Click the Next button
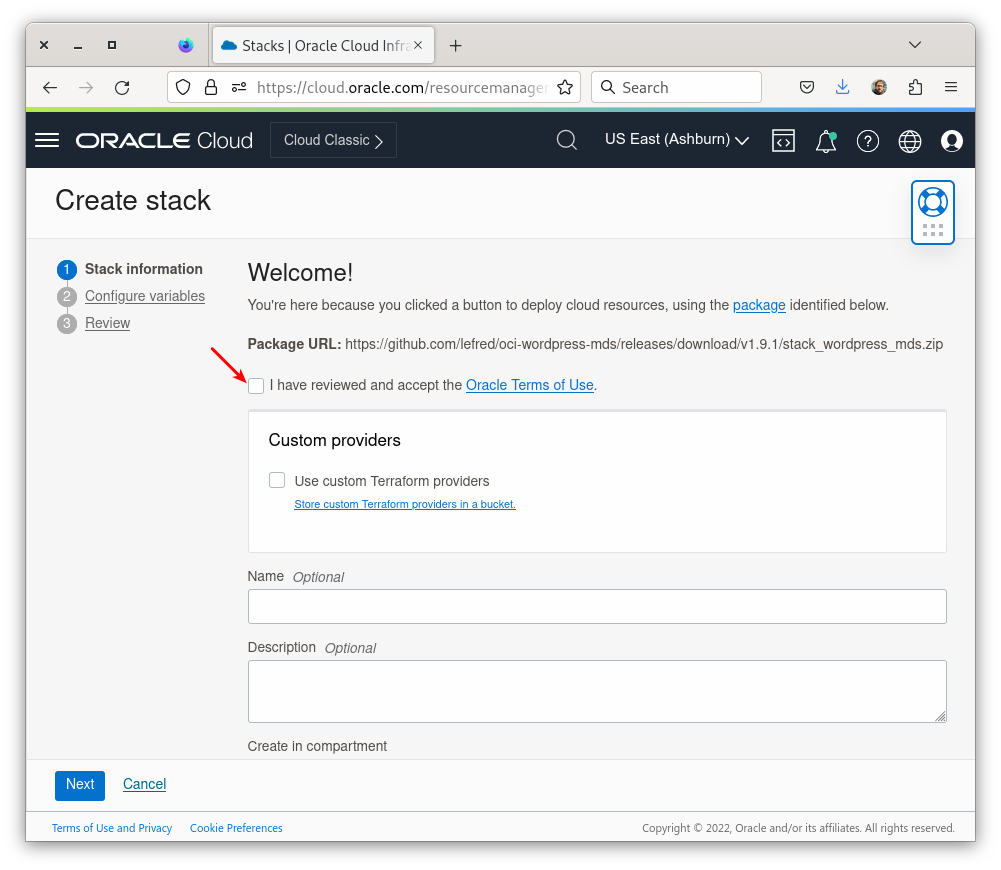The height and width of the screenshot is (870, 1001). 79,785
